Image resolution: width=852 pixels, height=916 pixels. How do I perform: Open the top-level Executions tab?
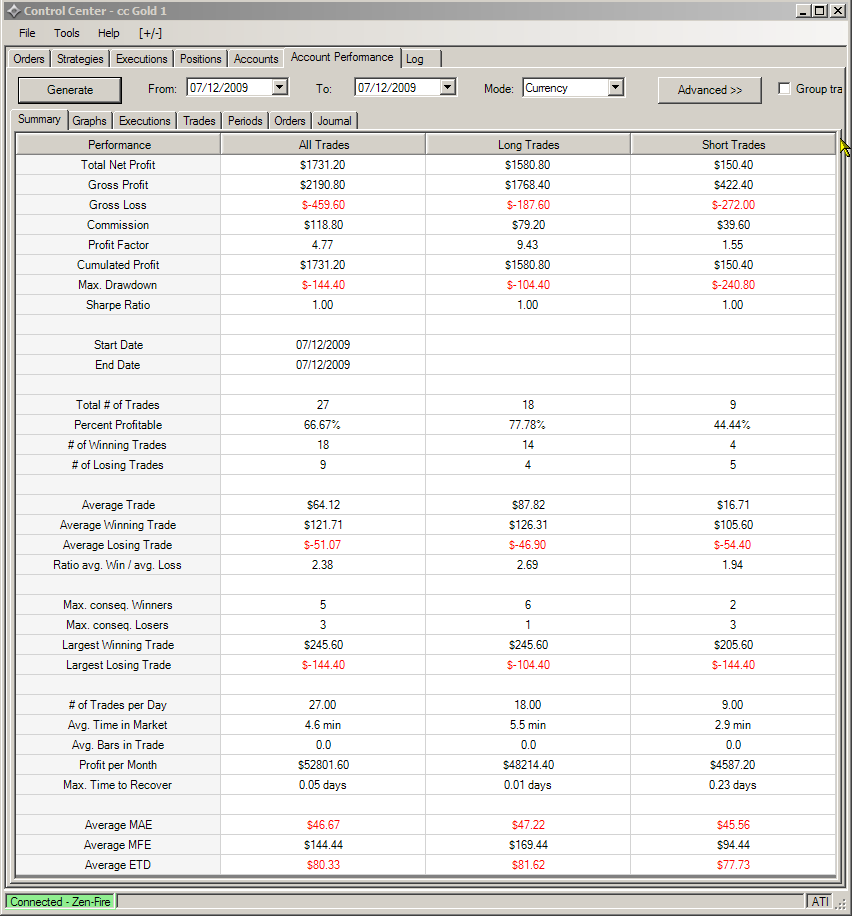pyautogui.click(x=141, y=59)
